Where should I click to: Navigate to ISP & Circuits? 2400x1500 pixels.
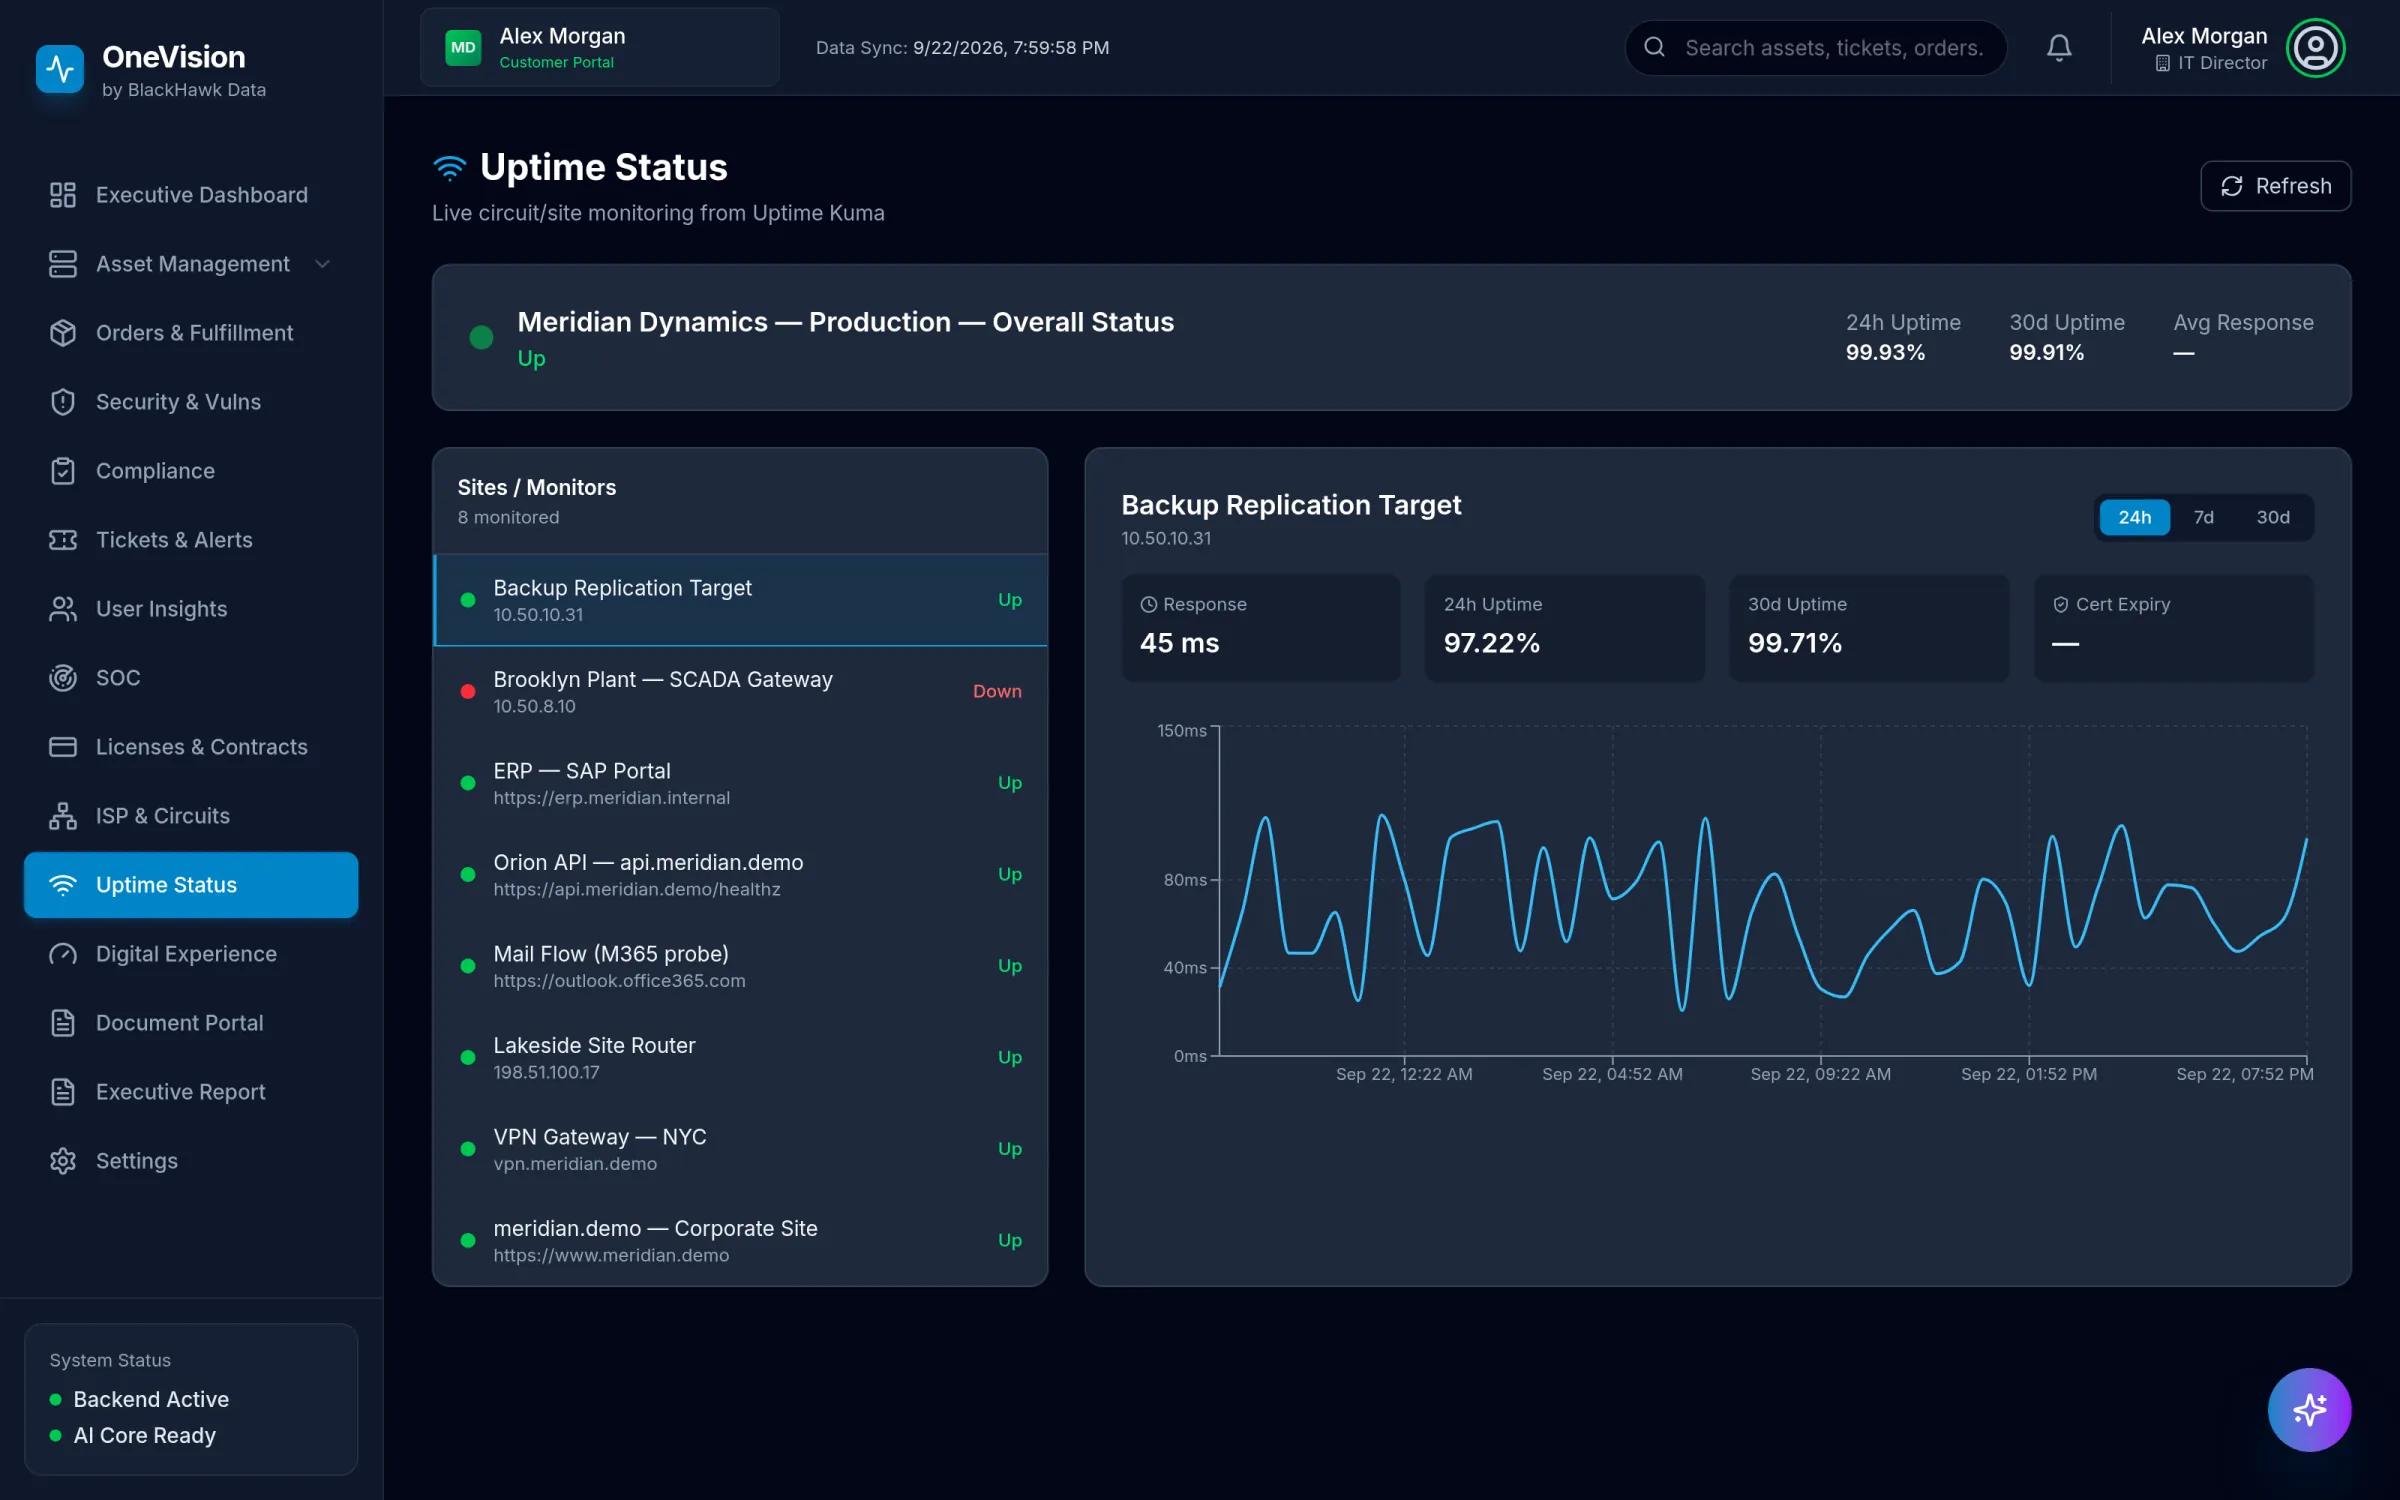point(191,816)
